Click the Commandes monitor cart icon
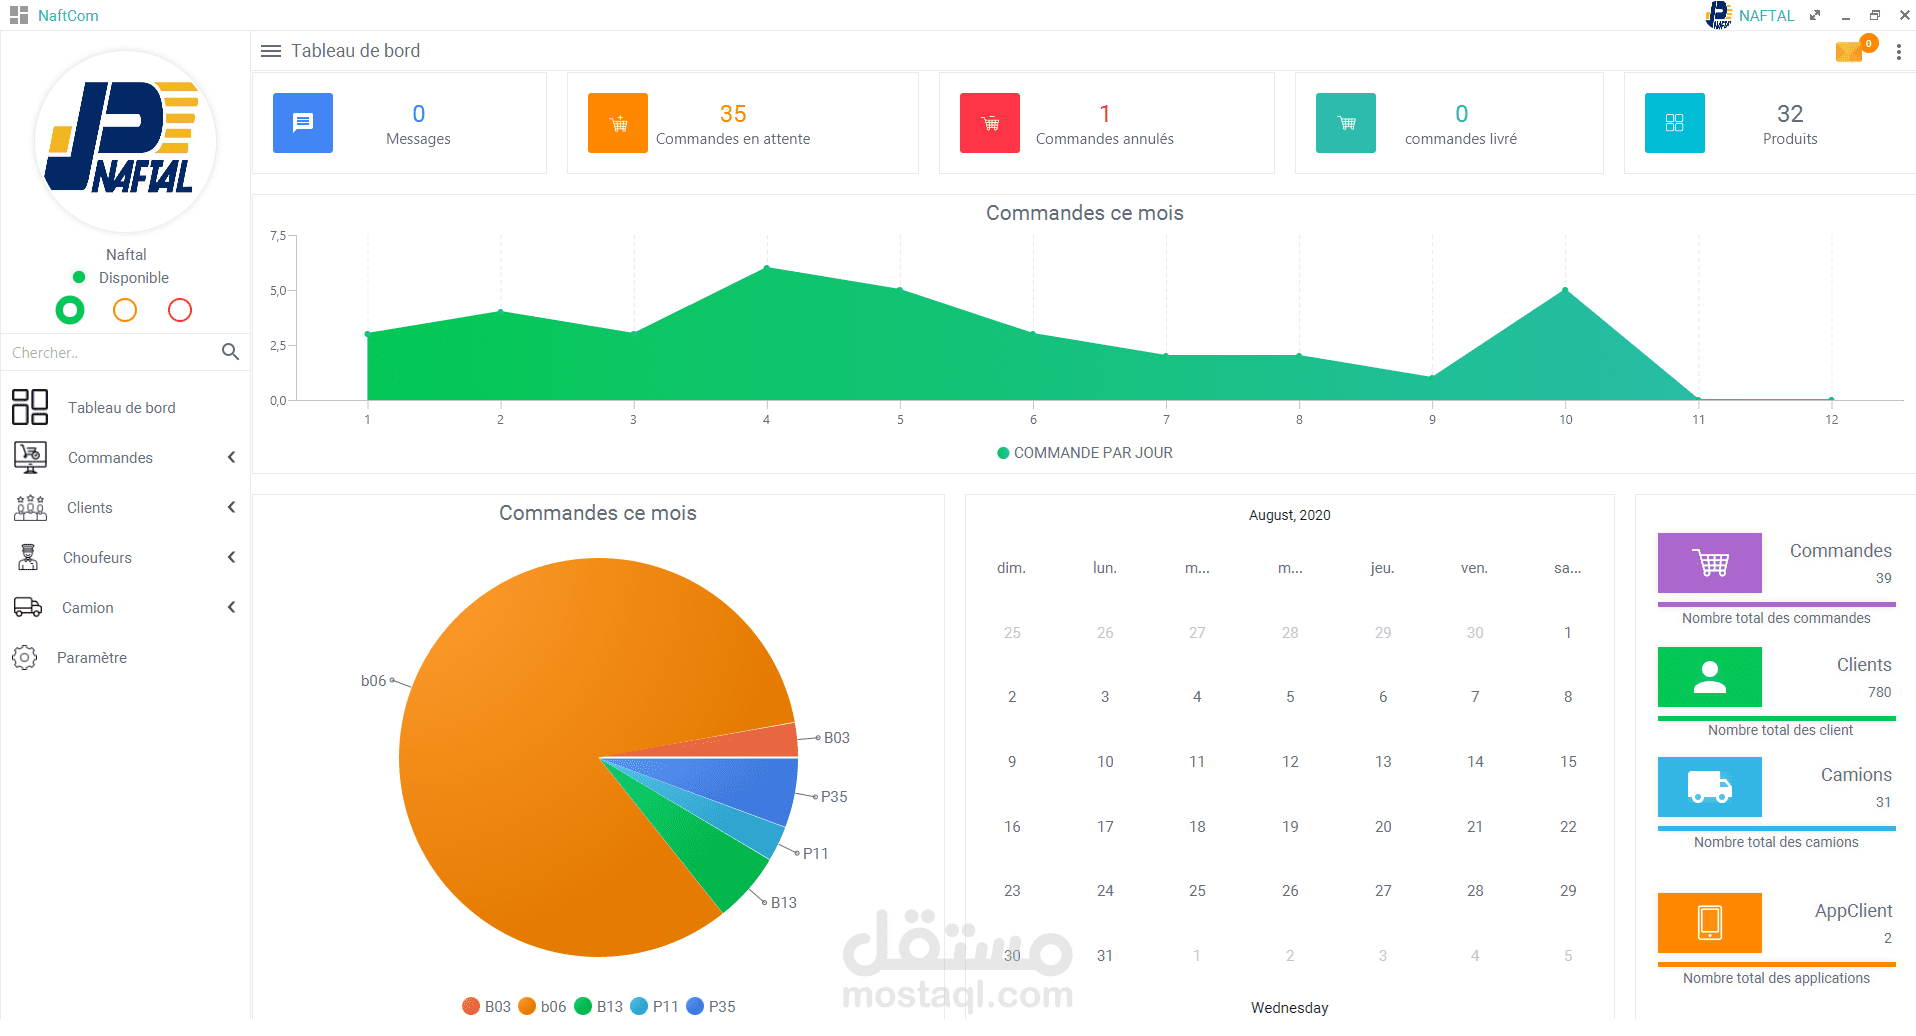The height and width of the screenshot is (1036, 1916). tap(30, 457)
